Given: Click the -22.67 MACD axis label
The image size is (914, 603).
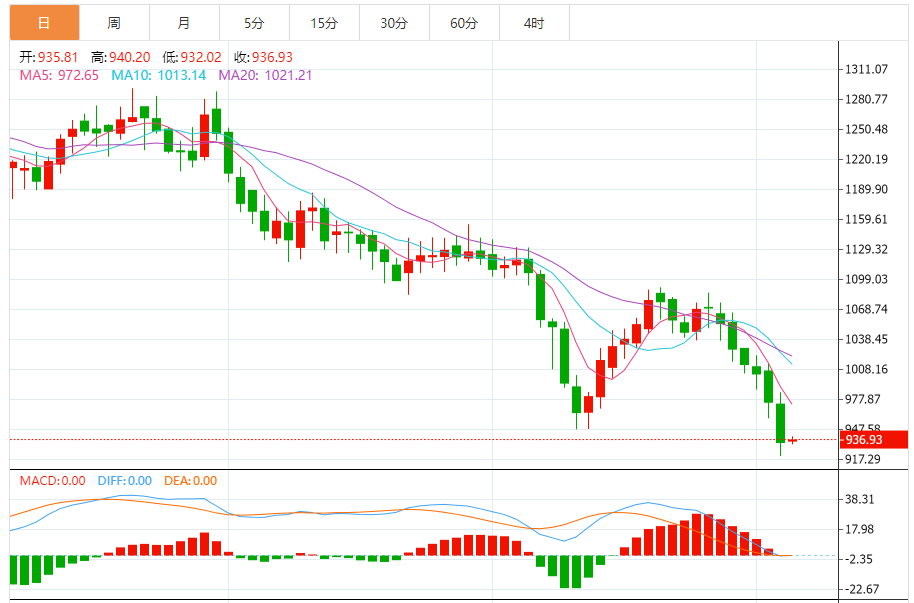Looking at the screenshot, I should pos(861,590).
